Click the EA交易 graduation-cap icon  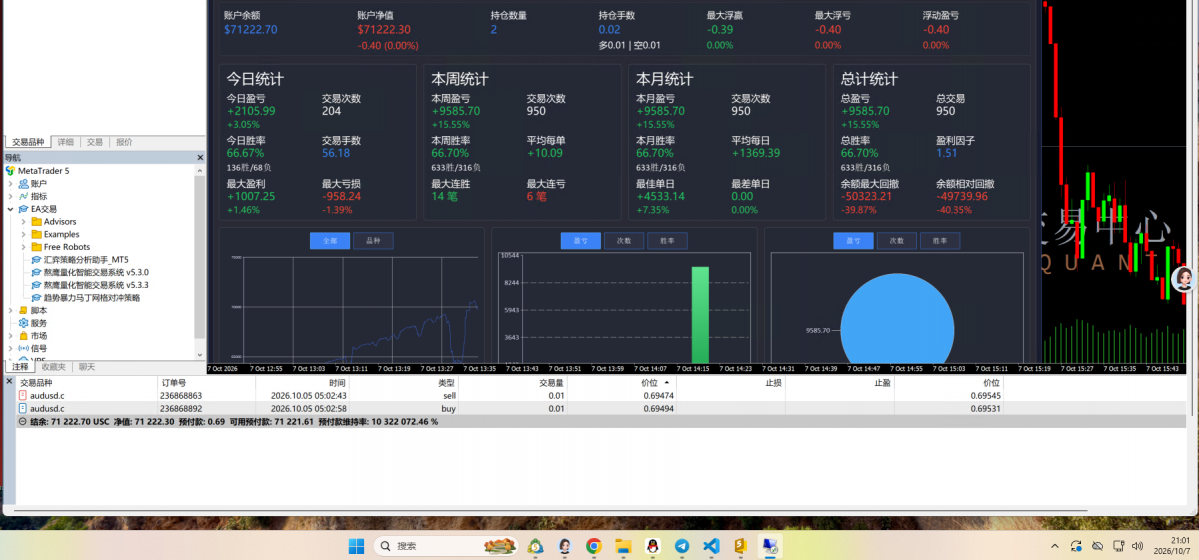[24, 209]
